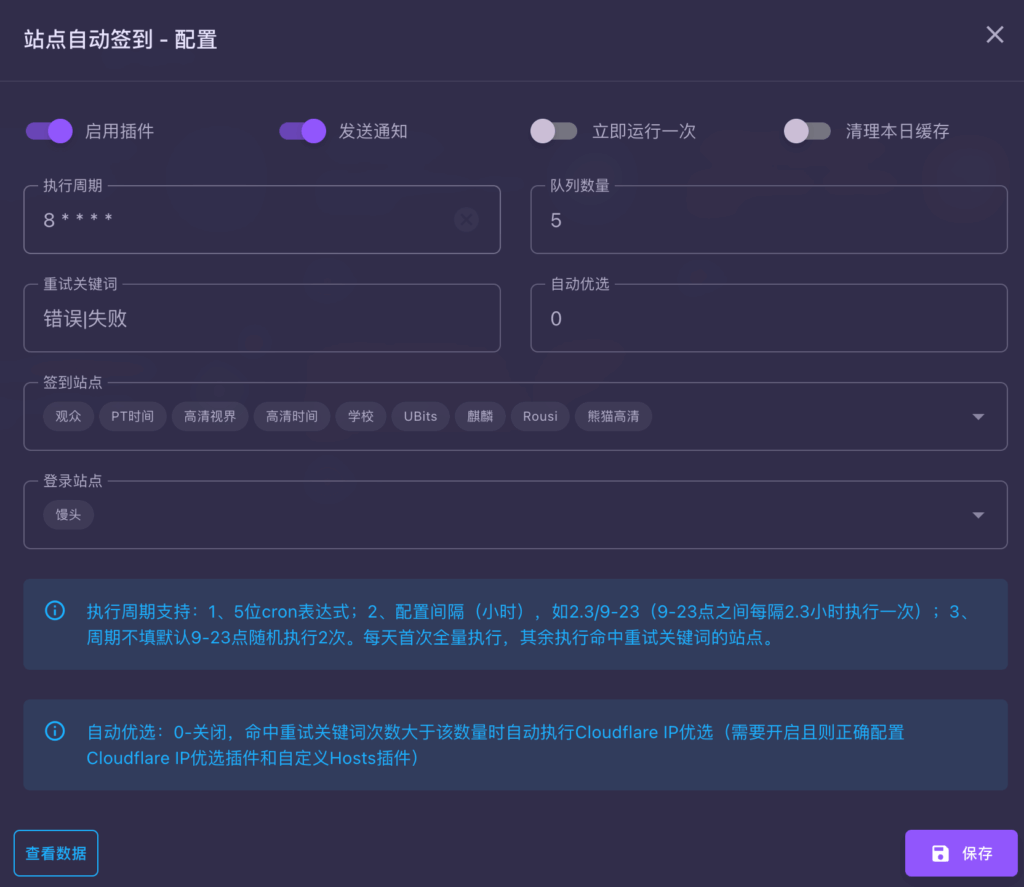Turn off the 发送通知 switch
The image size is (1024, 887).
[x=303, y=131]
